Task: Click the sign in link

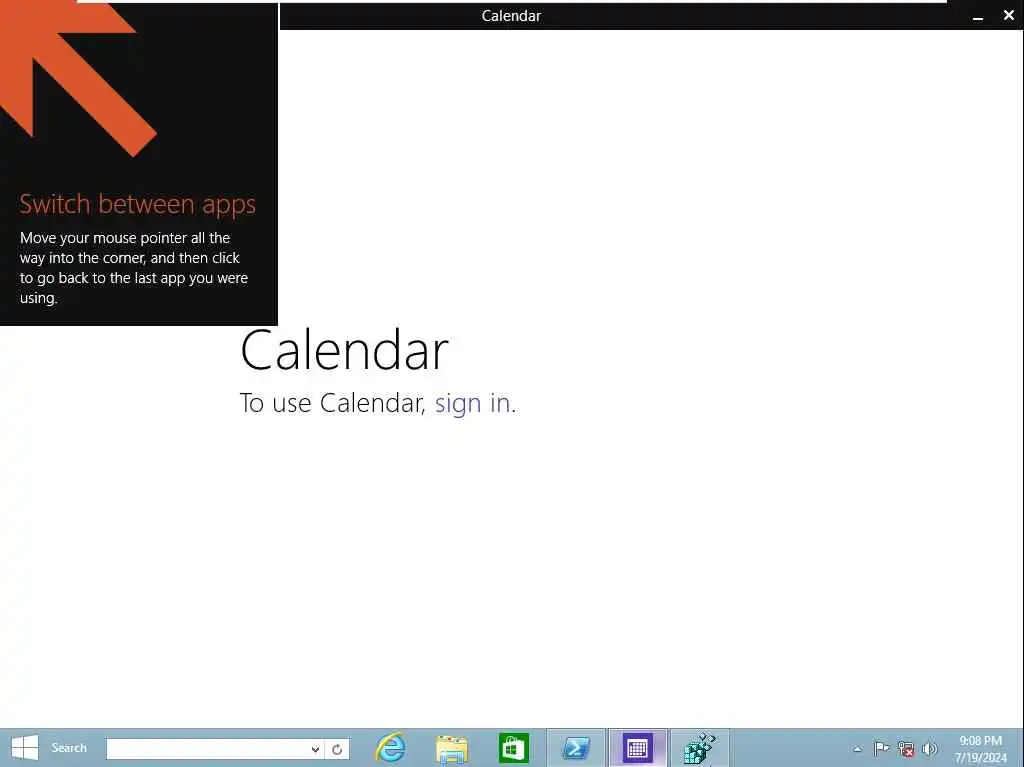Action: pos(472,403)
